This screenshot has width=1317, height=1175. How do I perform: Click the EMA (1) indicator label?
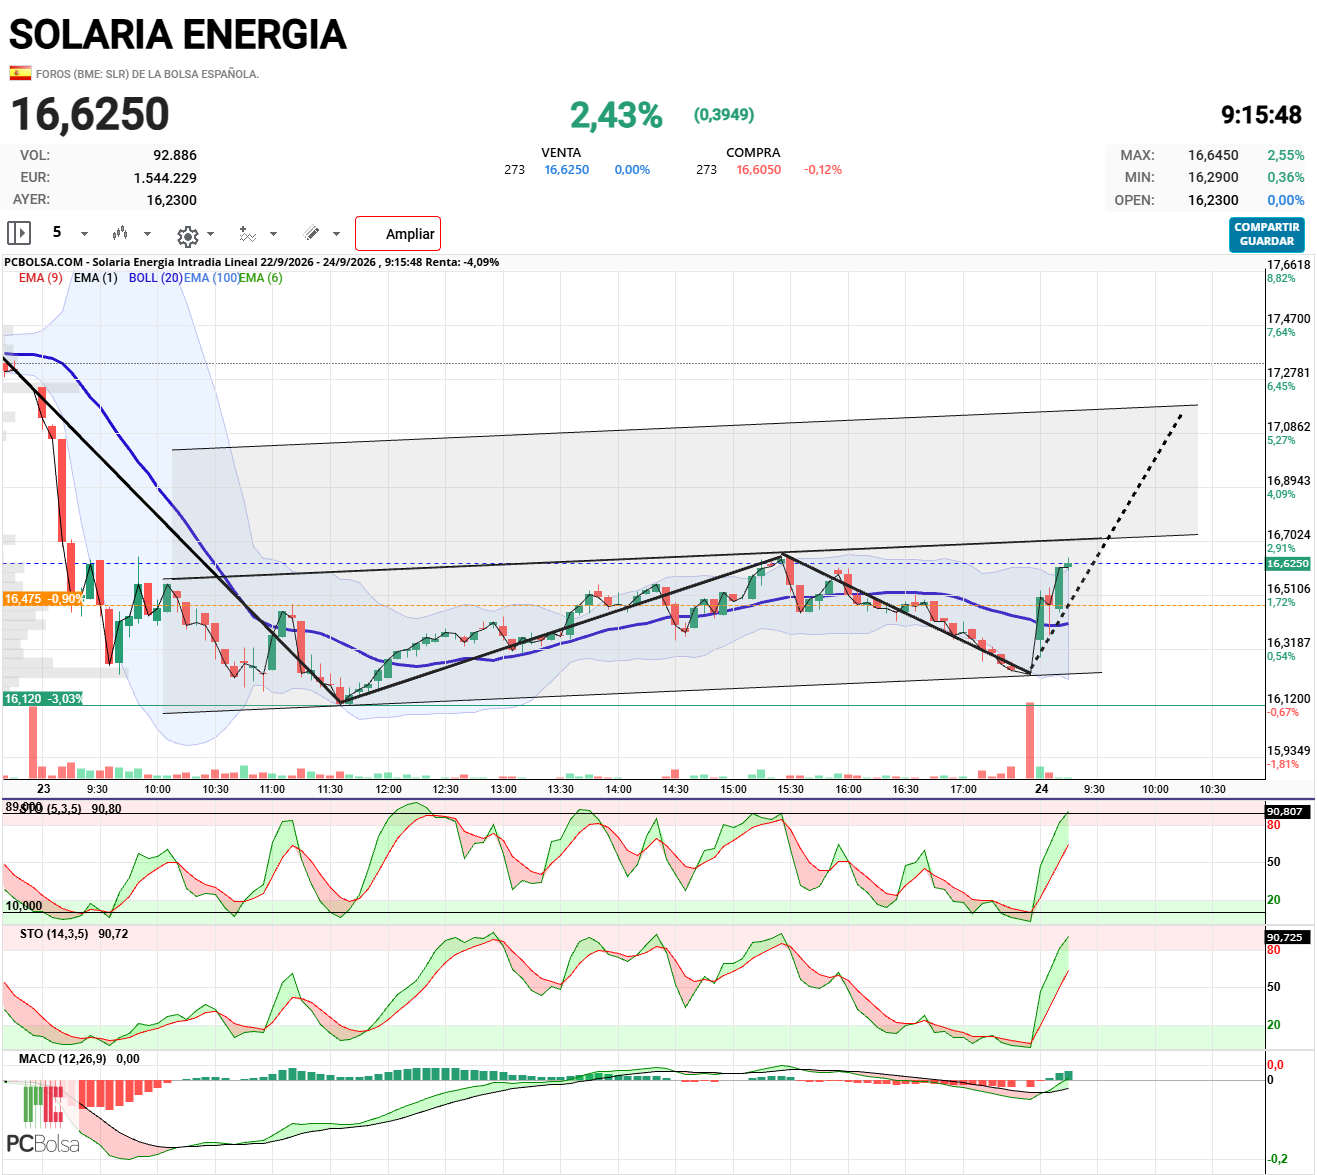(x=96, y=278)
